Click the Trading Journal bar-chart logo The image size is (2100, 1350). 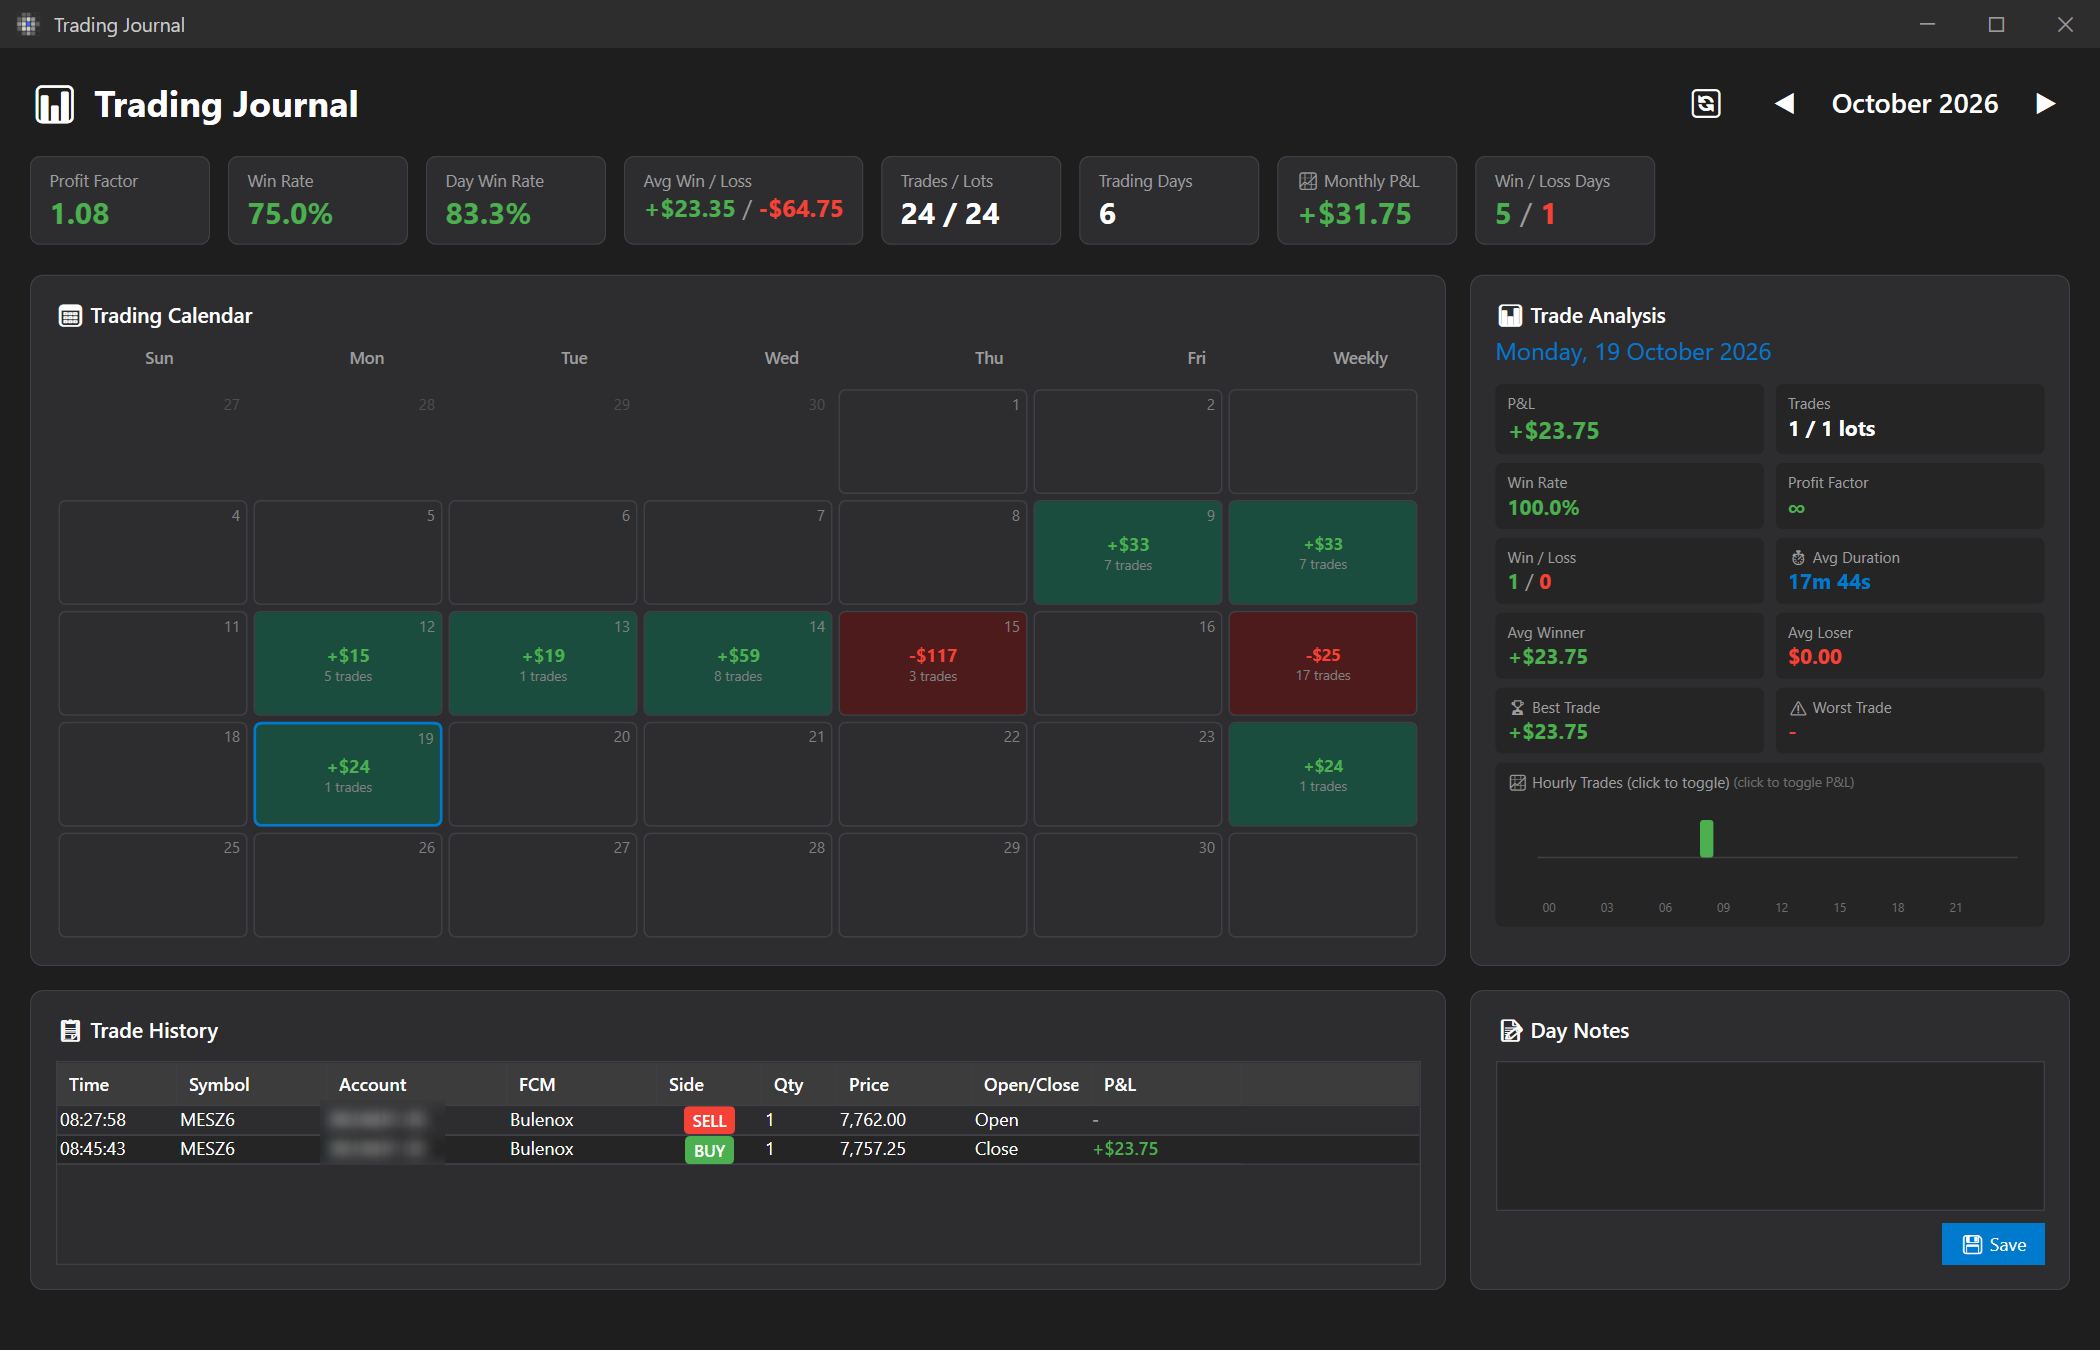point(55,104)
